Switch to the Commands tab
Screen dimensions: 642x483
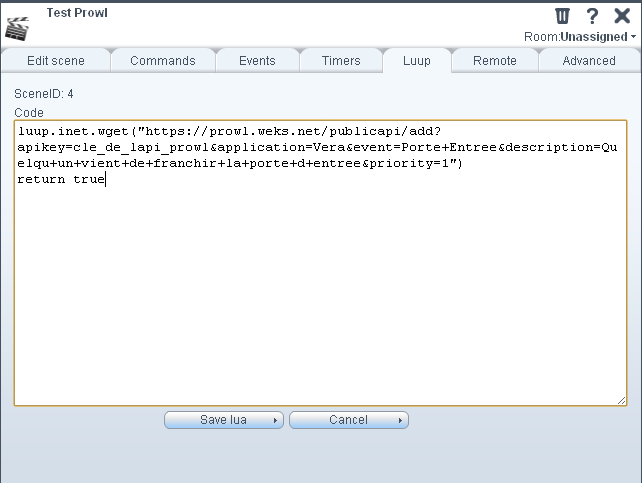coord(163,61)
